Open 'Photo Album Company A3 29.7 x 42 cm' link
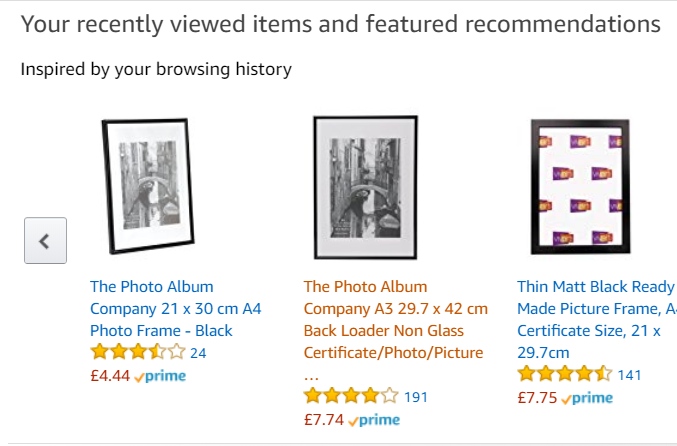The width and height of the screenshot is (677, 446). click(x=395, y=319)
